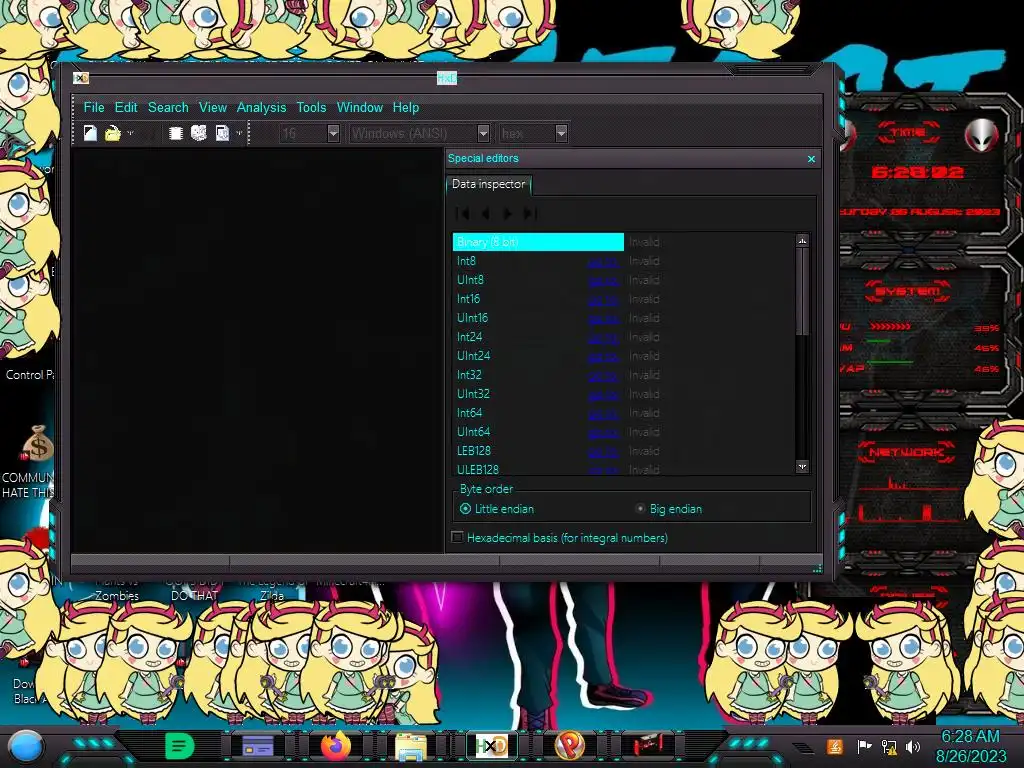Click the go to link for UInt16
1024x768 pixels.
click(x=603, y=319)
